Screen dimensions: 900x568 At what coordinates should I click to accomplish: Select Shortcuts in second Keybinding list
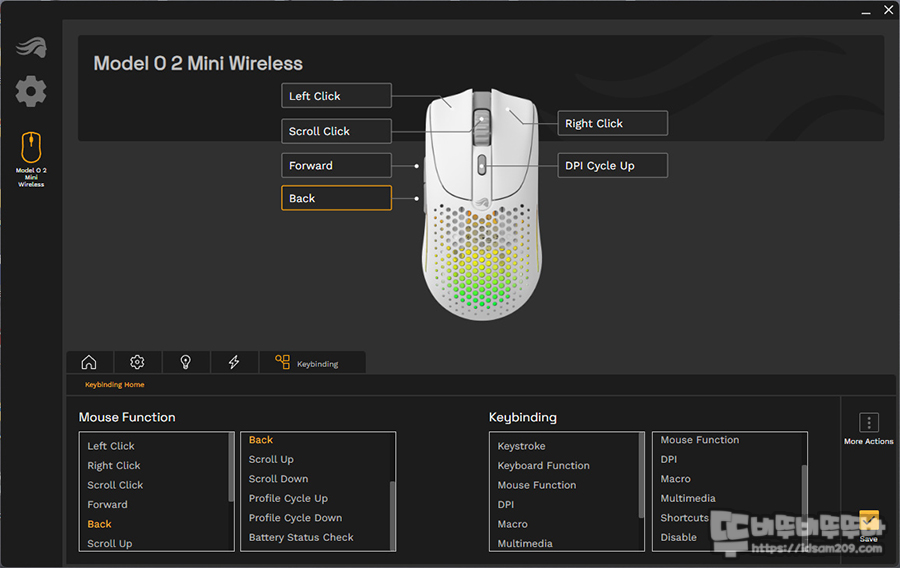pos(685,518)
